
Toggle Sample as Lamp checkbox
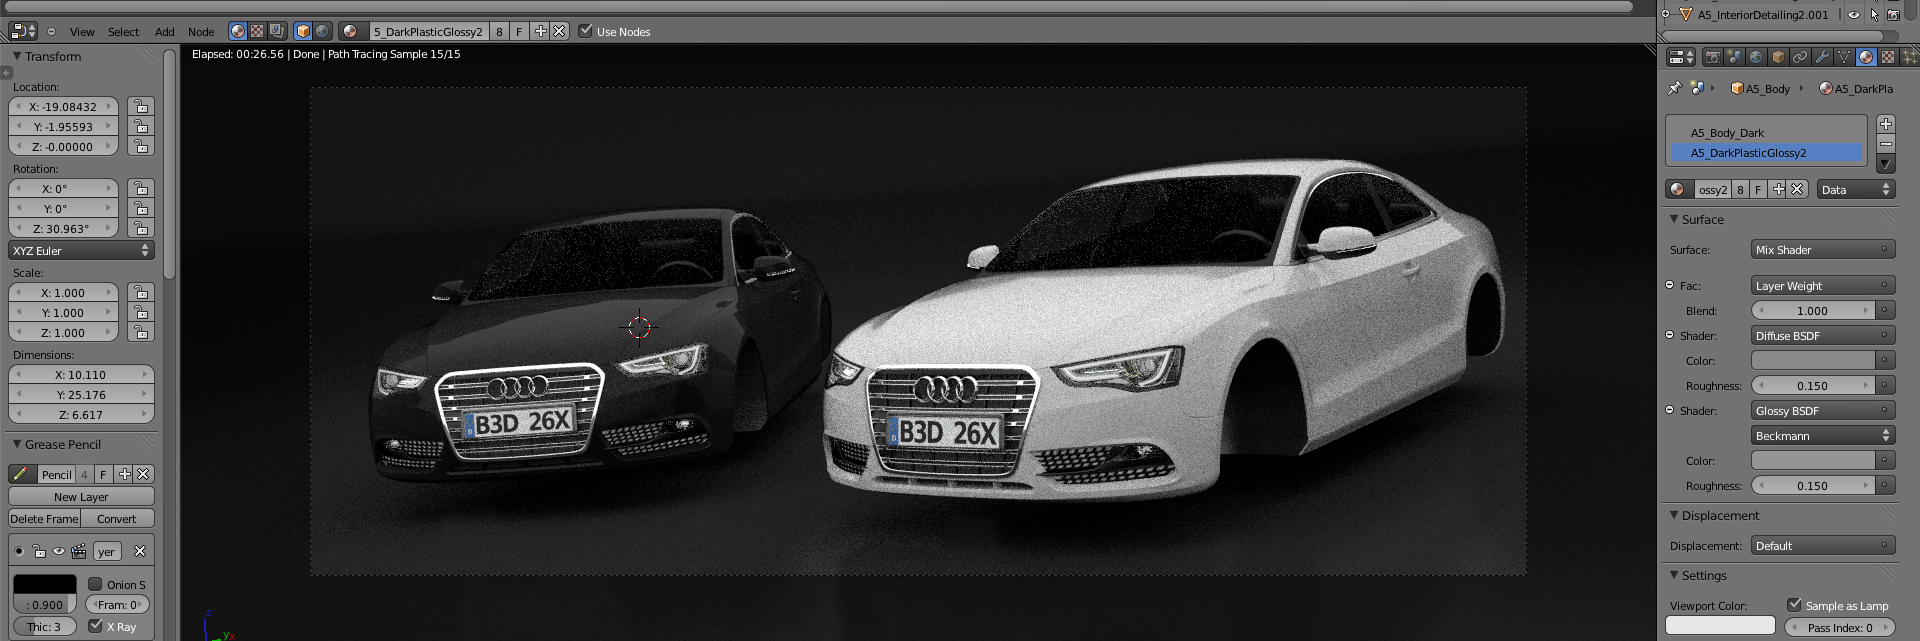[1794, 605]
